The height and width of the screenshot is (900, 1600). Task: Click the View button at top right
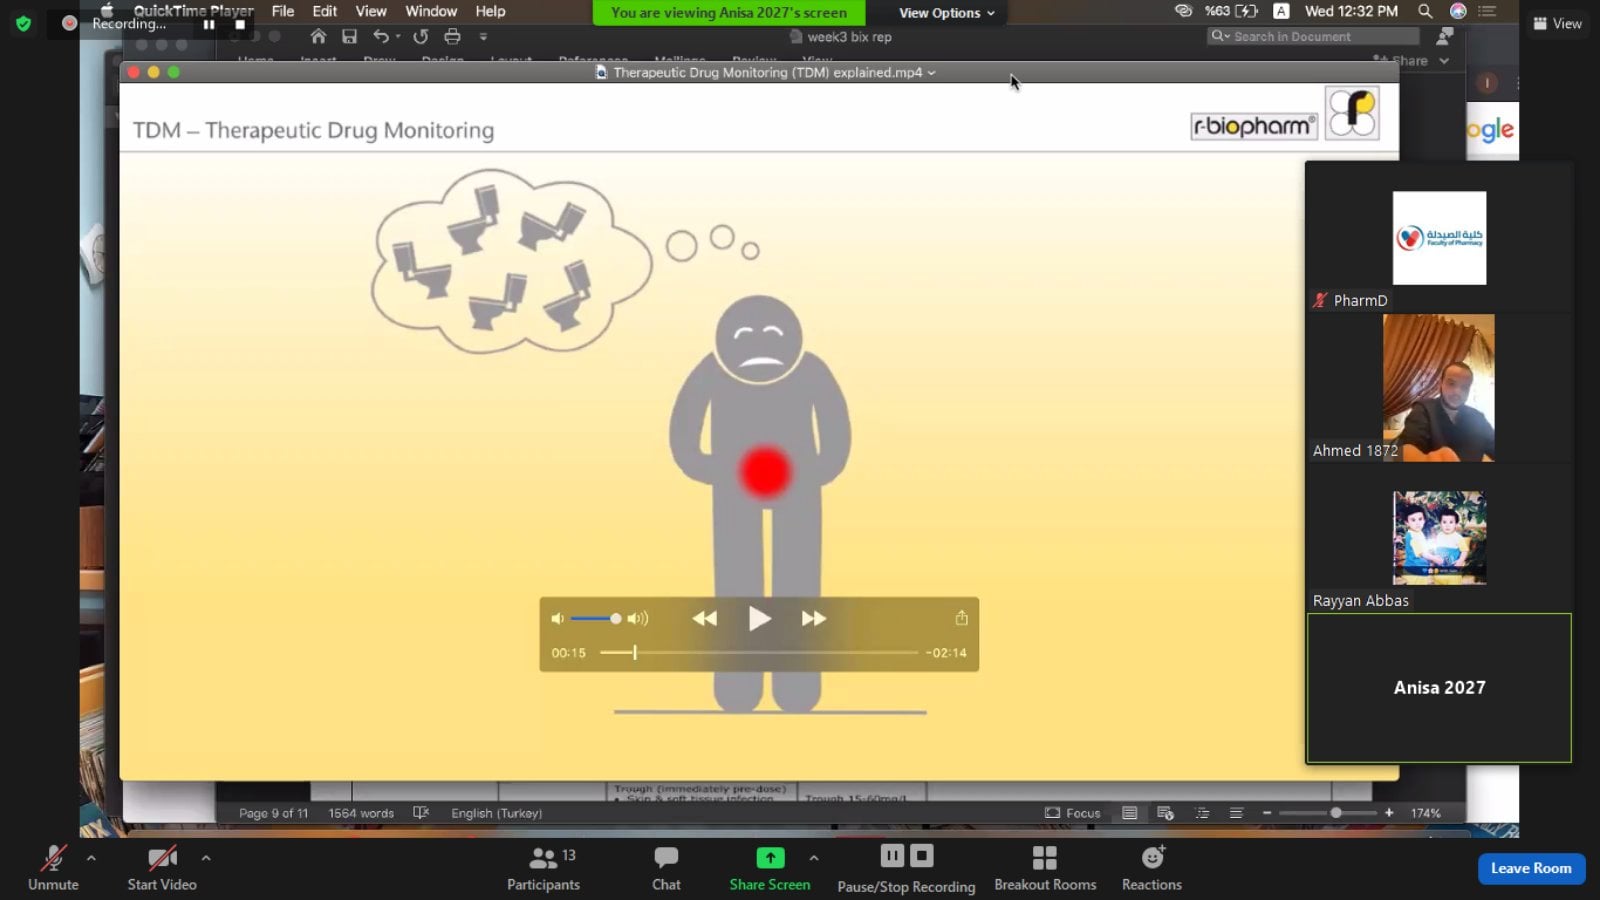(x=1558, y=23)
